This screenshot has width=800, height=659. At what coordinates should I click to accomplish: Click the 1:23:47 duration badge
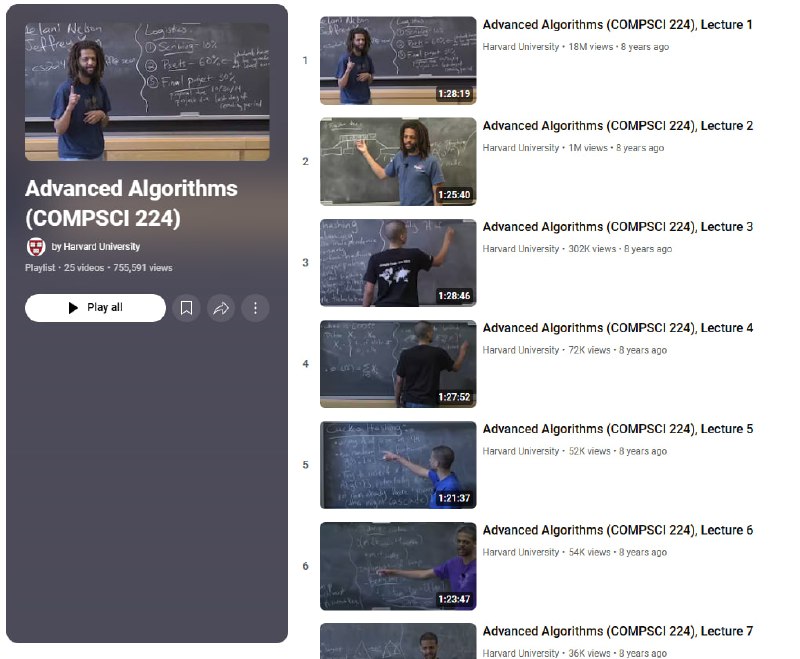pos(454,599)
